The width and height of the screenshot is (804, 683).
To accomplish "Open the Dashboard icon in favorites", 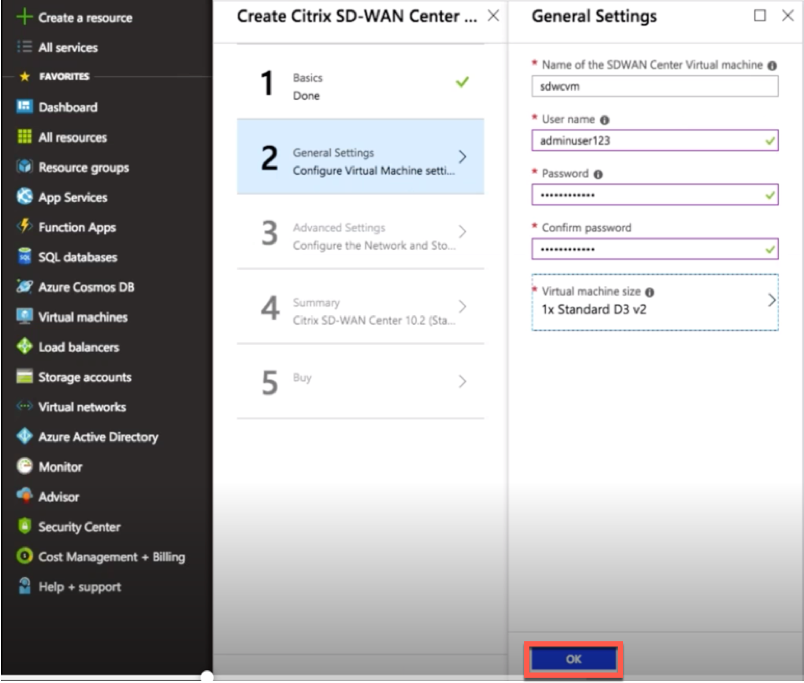I will pos(24,107).
